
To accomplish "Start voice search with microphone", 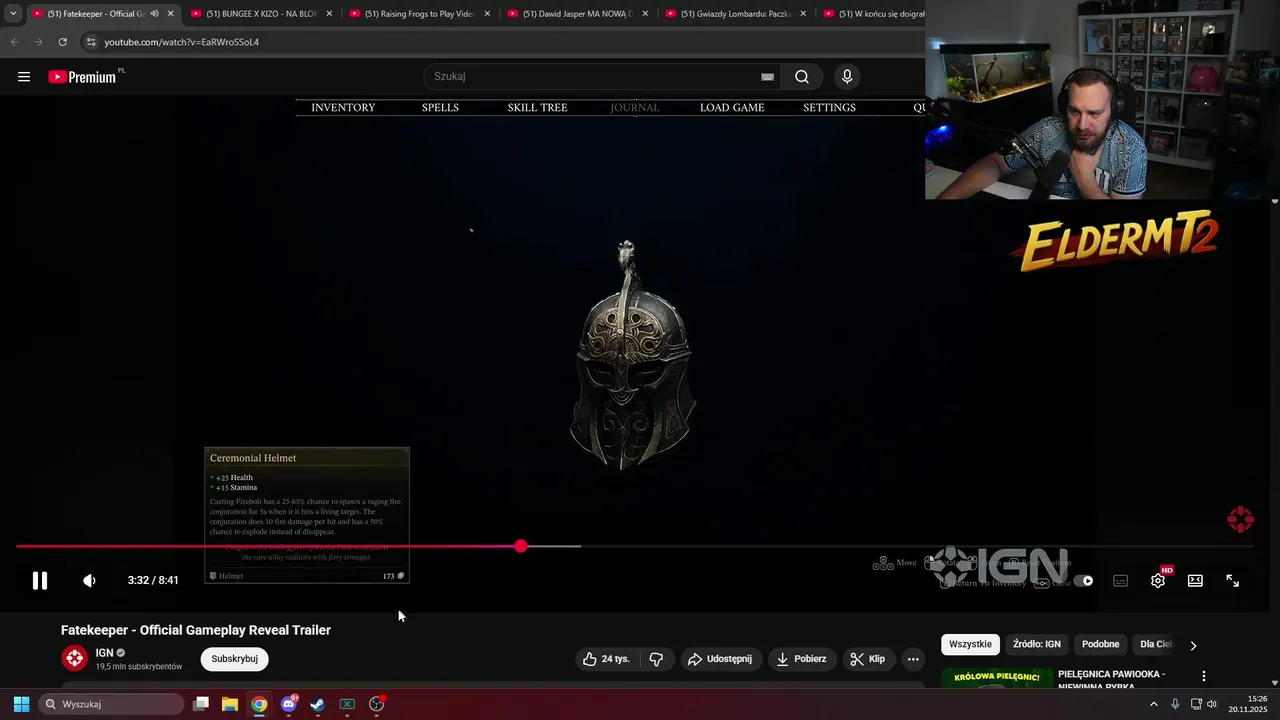I will tap(847, 77).
